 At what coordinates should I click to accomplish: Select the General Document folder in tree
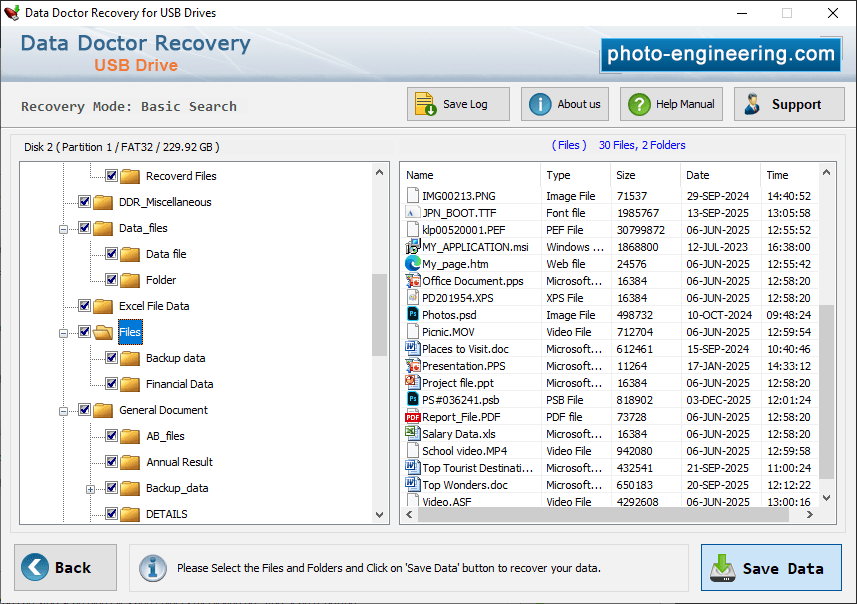(163, 410)
